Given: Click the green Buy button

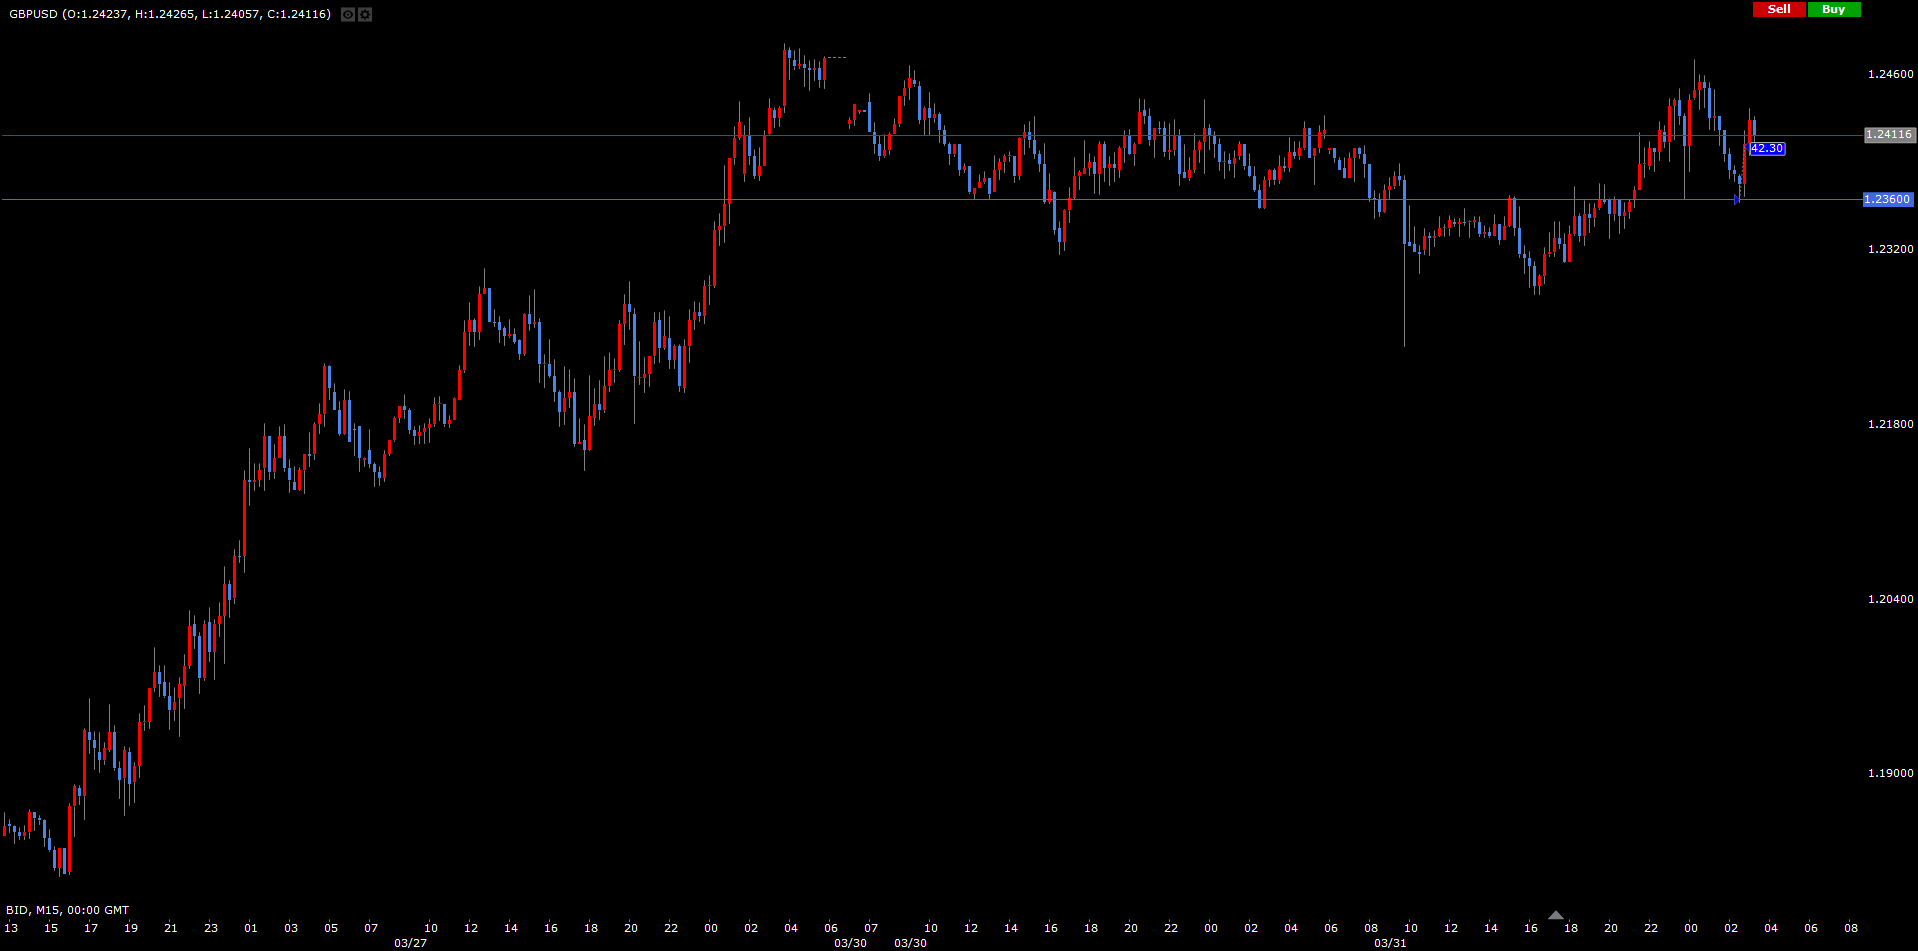Looking at the screenshot, I should pos(1833,9).
